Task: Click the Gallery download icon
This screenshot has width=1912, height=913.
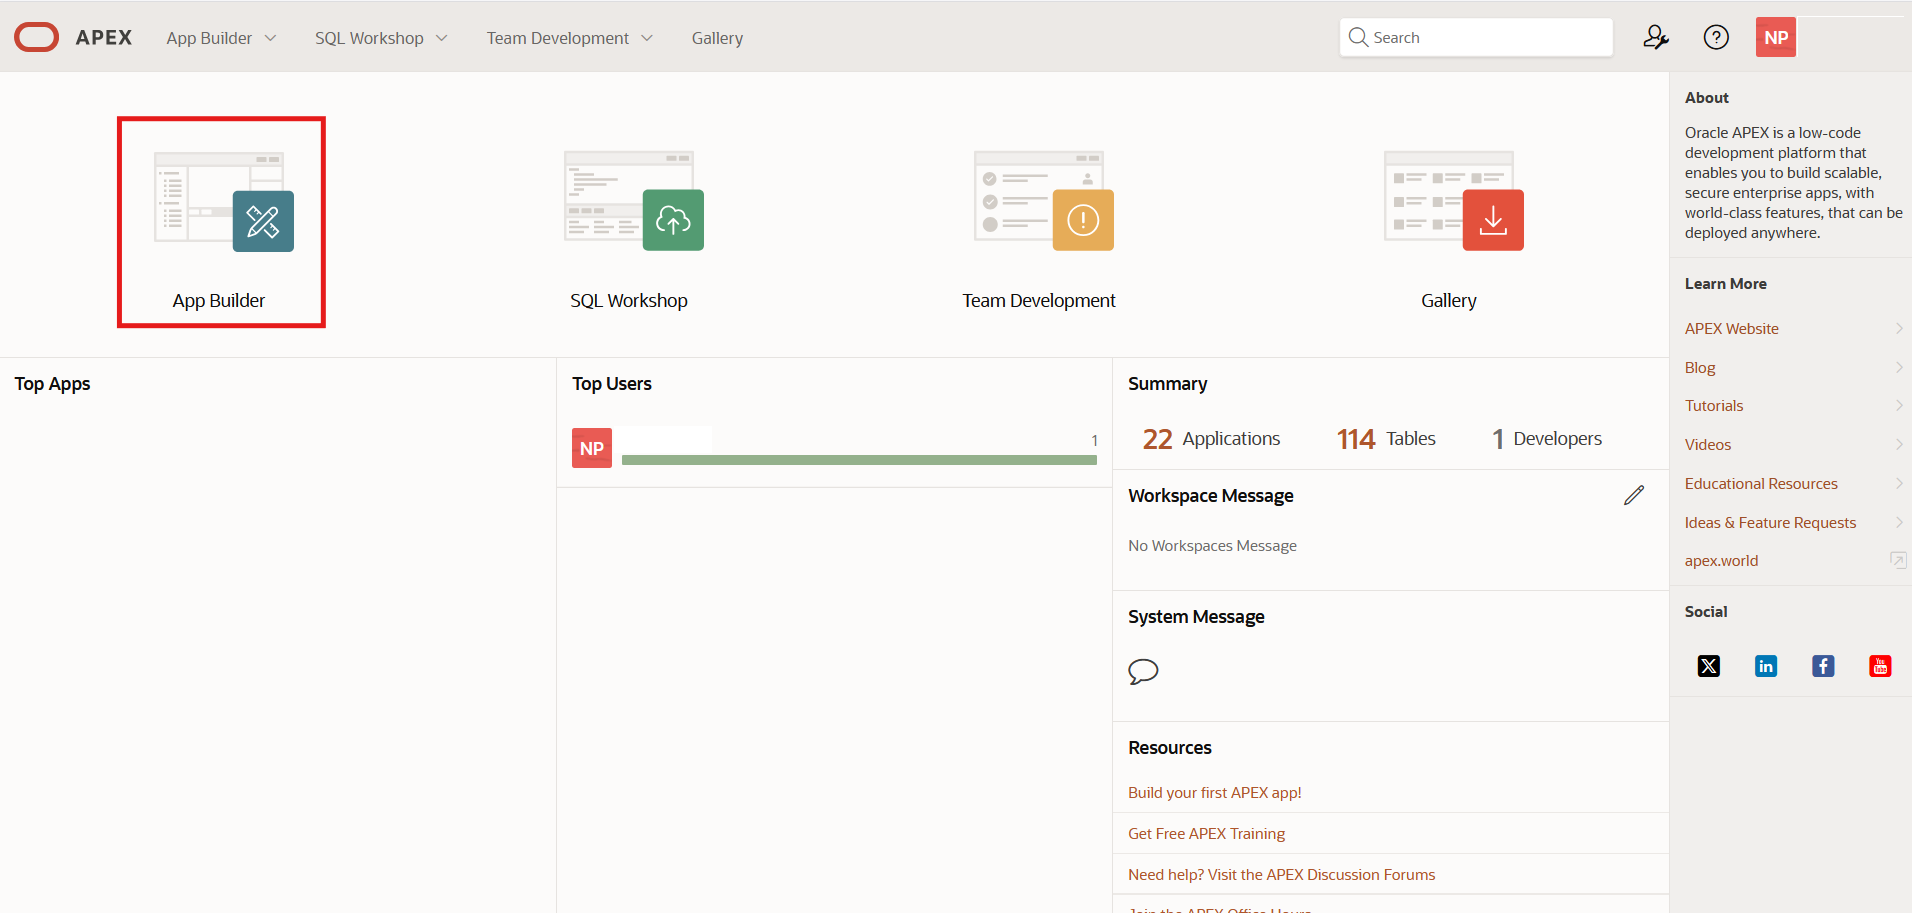Action: point(1493,220)
